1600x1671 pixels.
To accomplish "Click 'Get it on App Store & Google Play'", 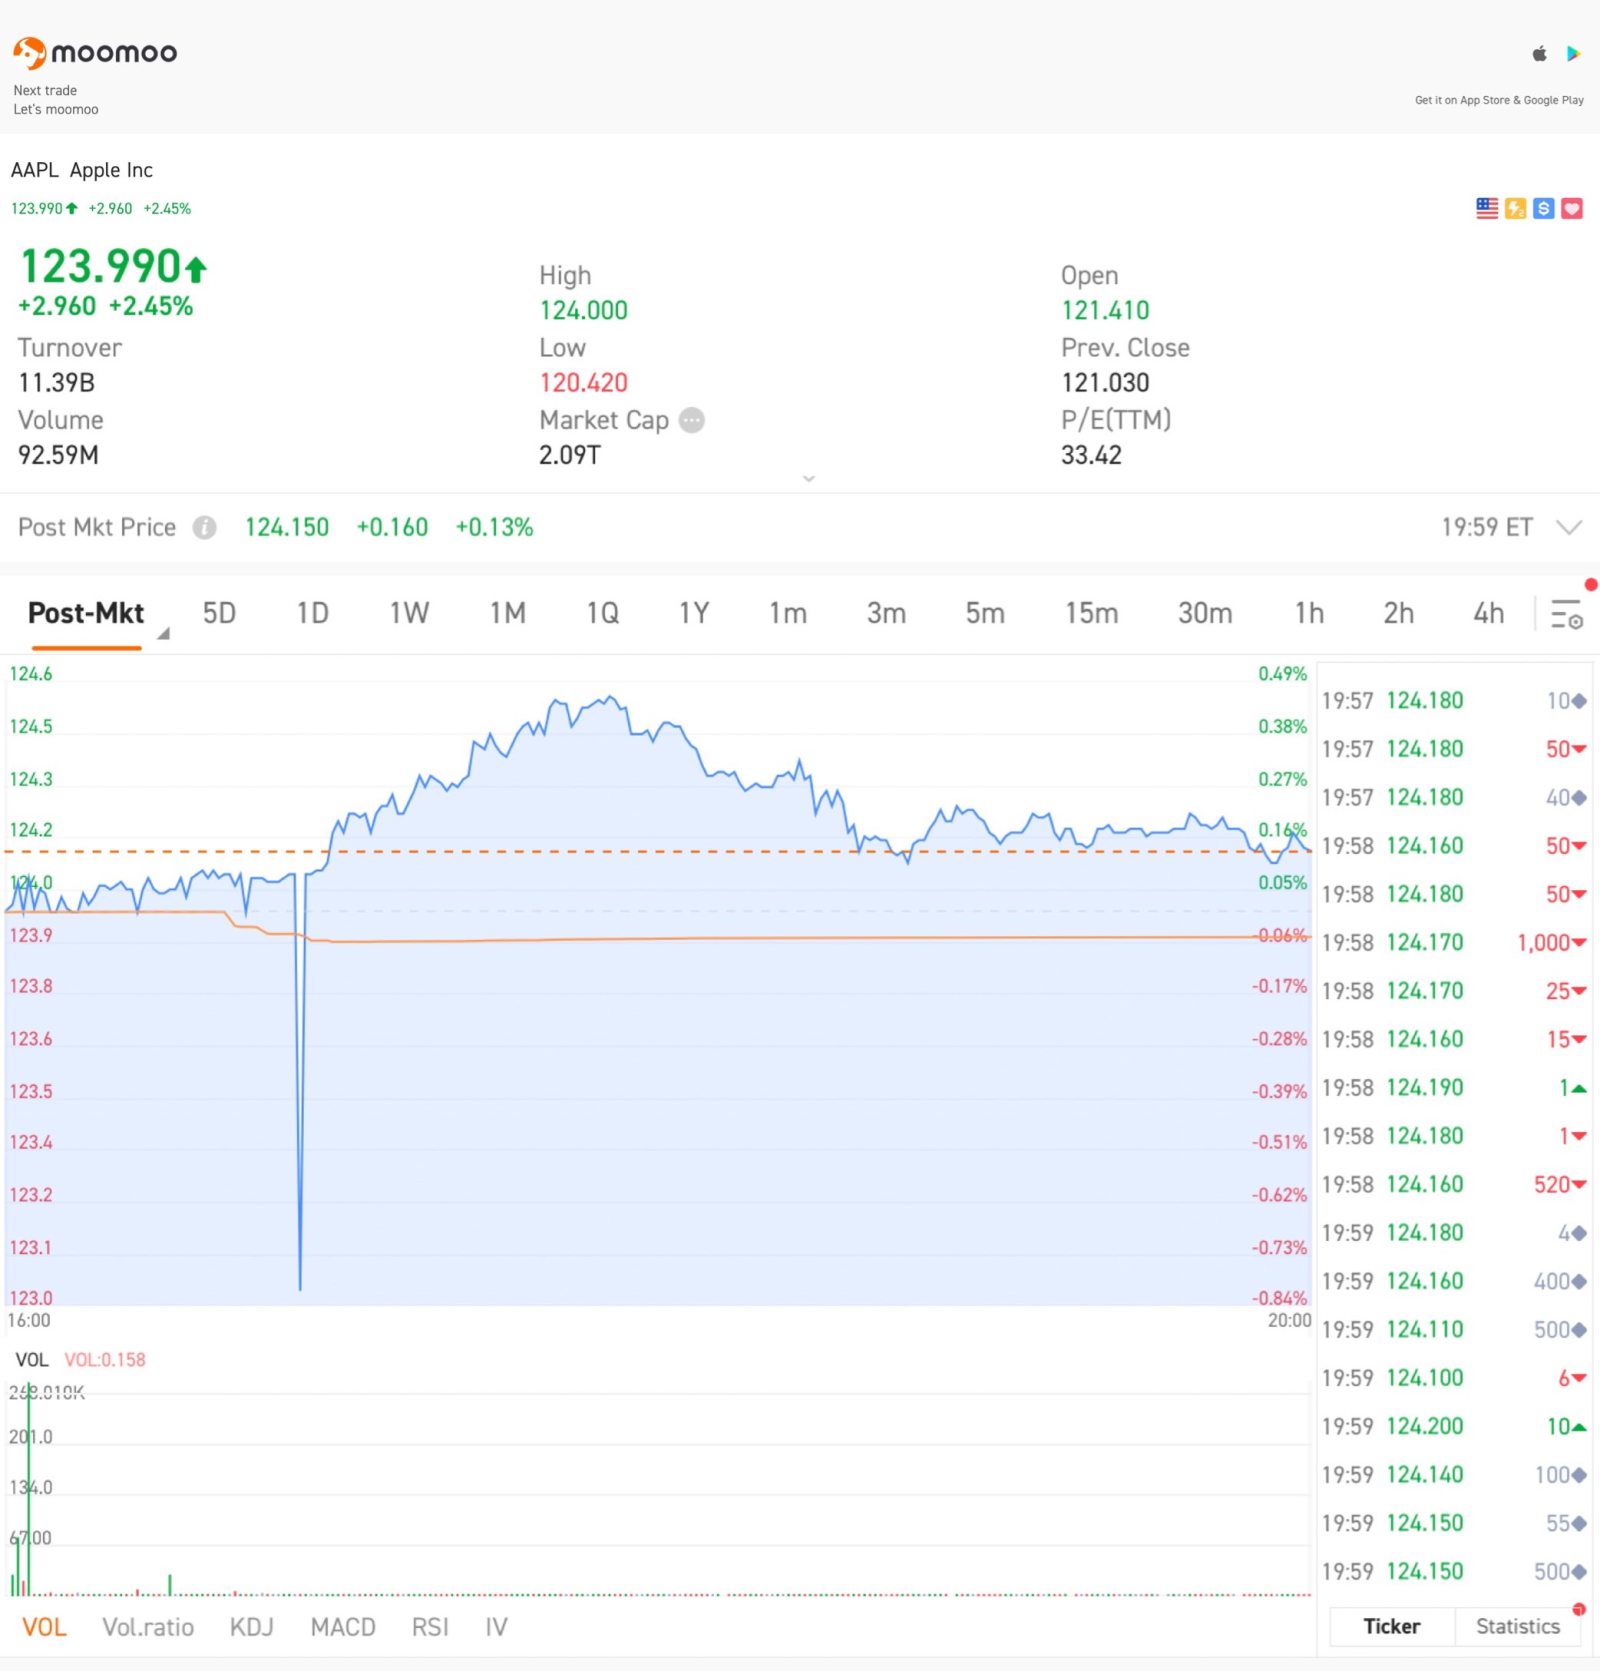I will [1499, 100].
